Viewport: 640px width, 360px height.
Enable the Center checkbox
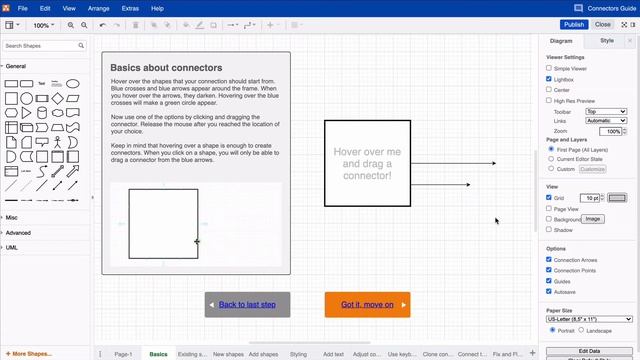[x=549, y=89]
